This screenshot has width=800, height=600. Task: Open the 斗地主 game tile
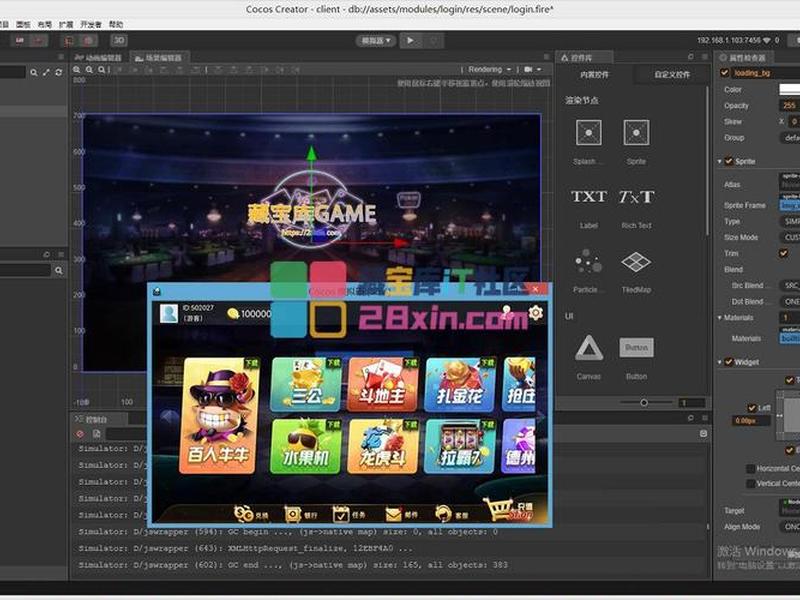[382, 384]
